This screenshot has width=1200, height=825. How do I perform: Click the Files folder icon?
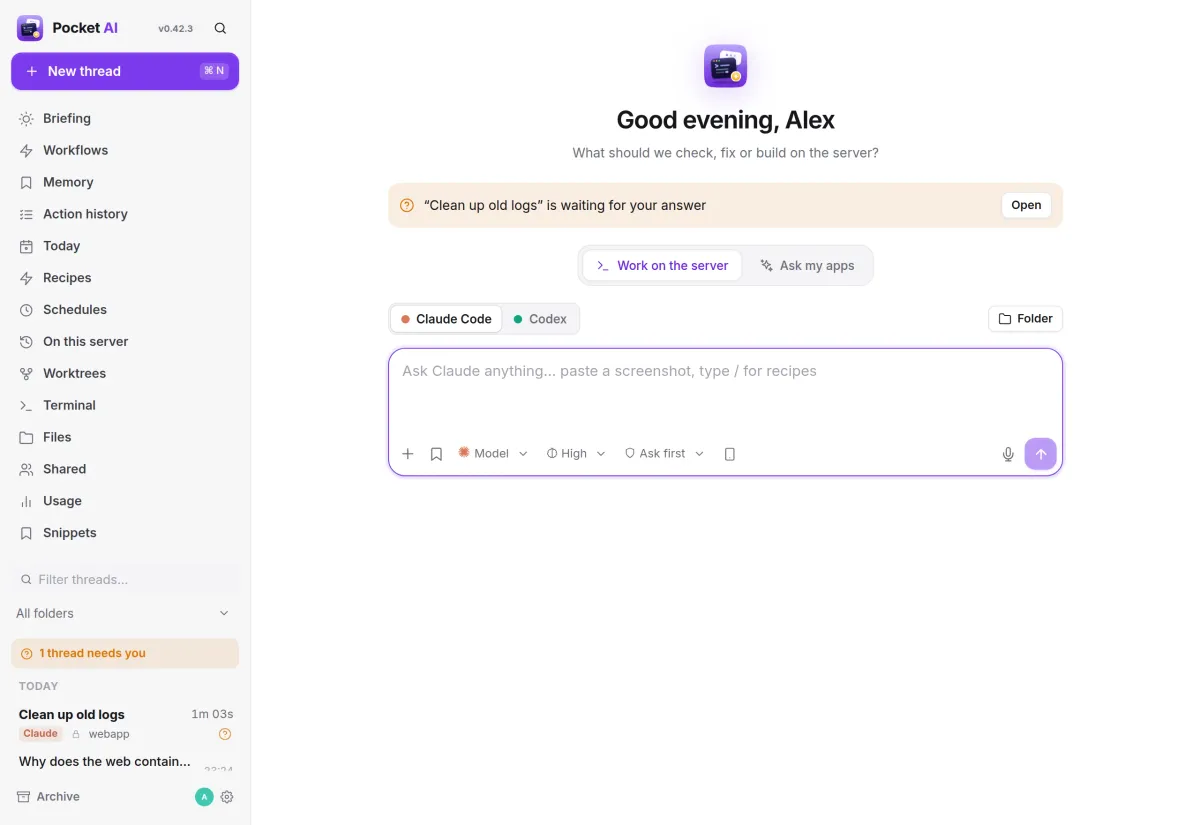click(26, 438)
